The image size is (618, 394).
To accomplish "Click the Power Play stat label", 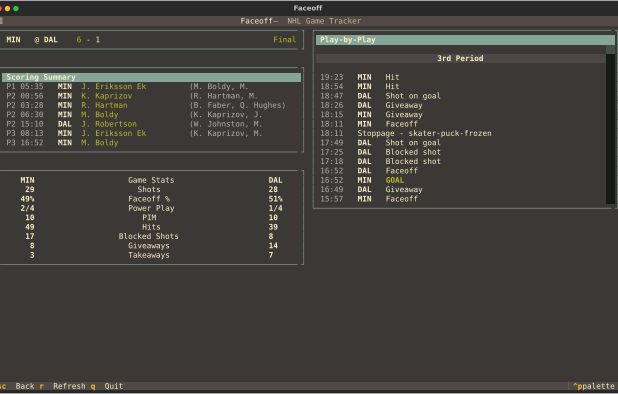I will (x=151, y=208).
